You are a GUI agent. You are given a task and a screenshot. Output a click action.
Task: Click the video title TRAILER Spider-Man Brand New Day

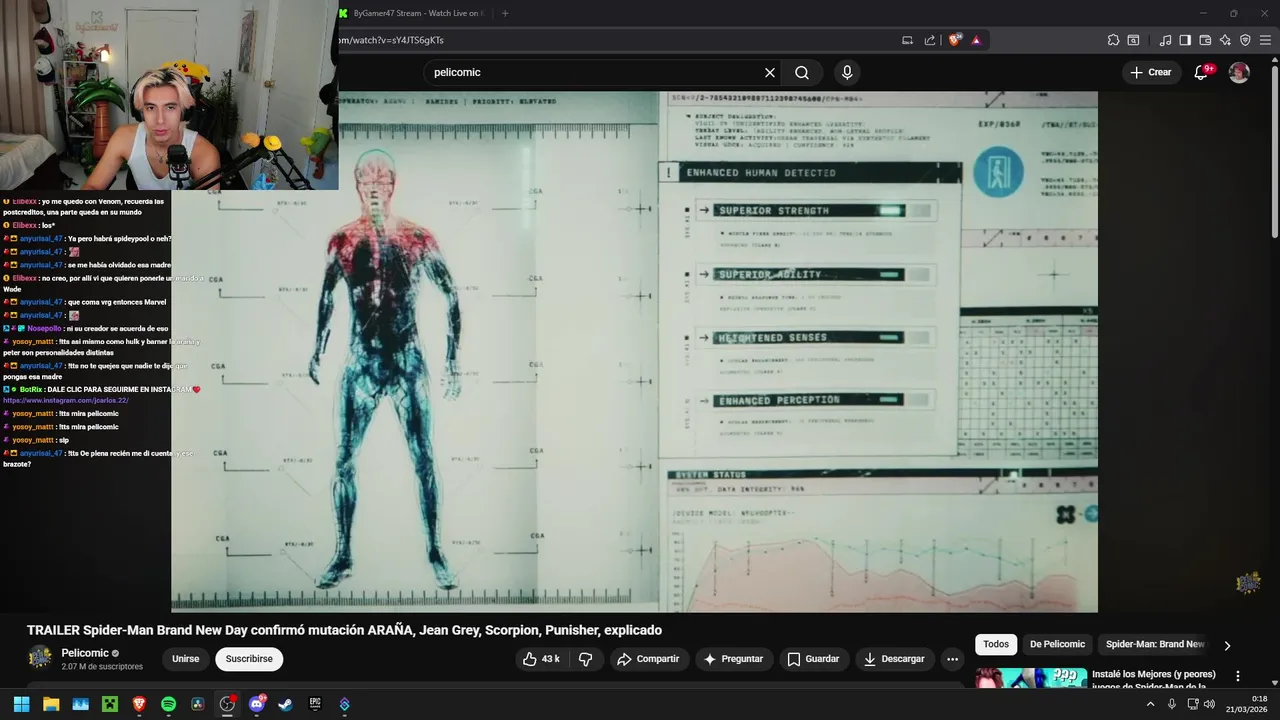pyautogui.click(x=344, y=630)
